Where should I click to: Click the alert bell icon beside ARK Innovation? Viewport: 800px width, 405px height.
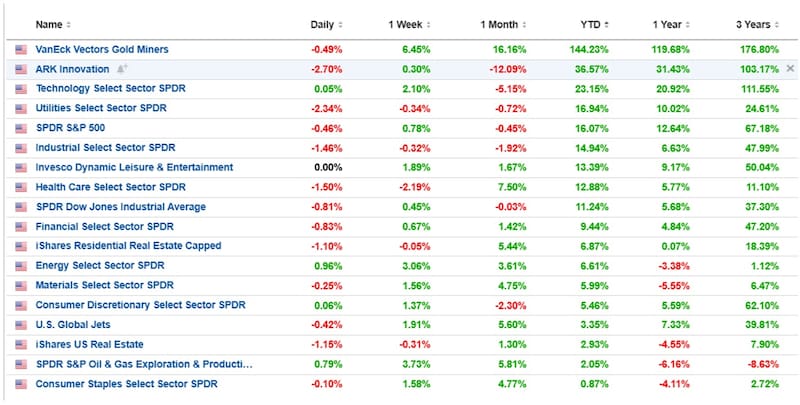pyautogui.click(x=122, y=69)
